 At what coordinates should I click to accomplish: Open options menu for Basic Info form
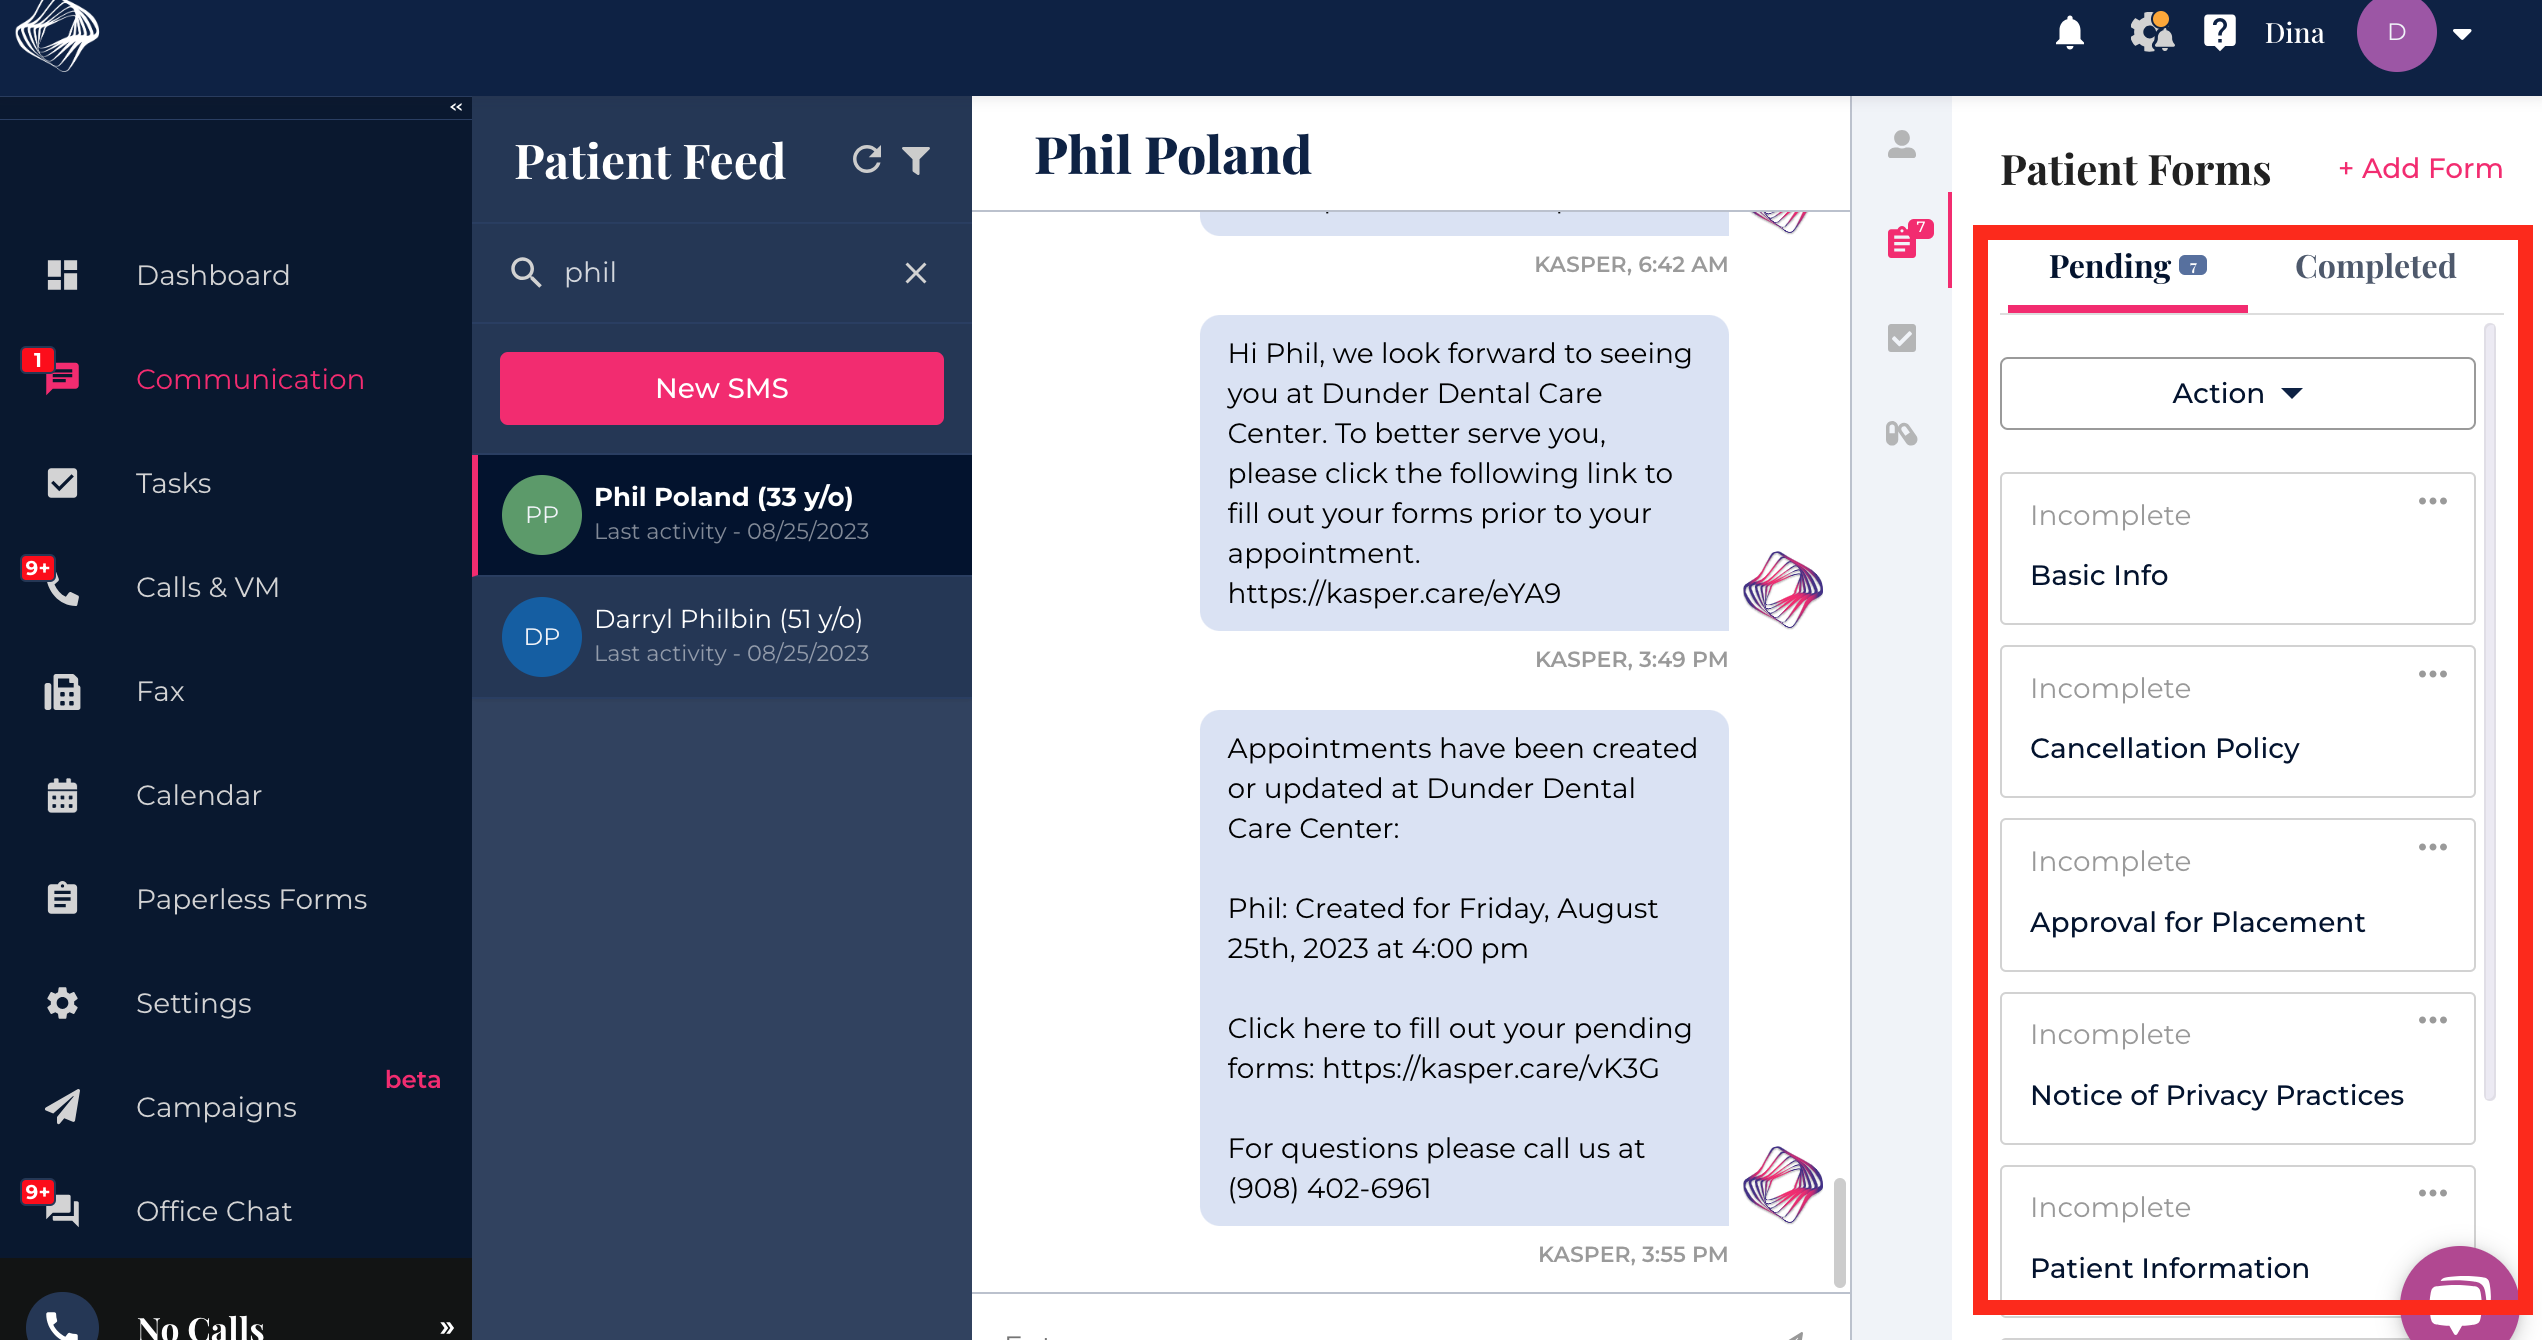click(x=2432, y=501)
